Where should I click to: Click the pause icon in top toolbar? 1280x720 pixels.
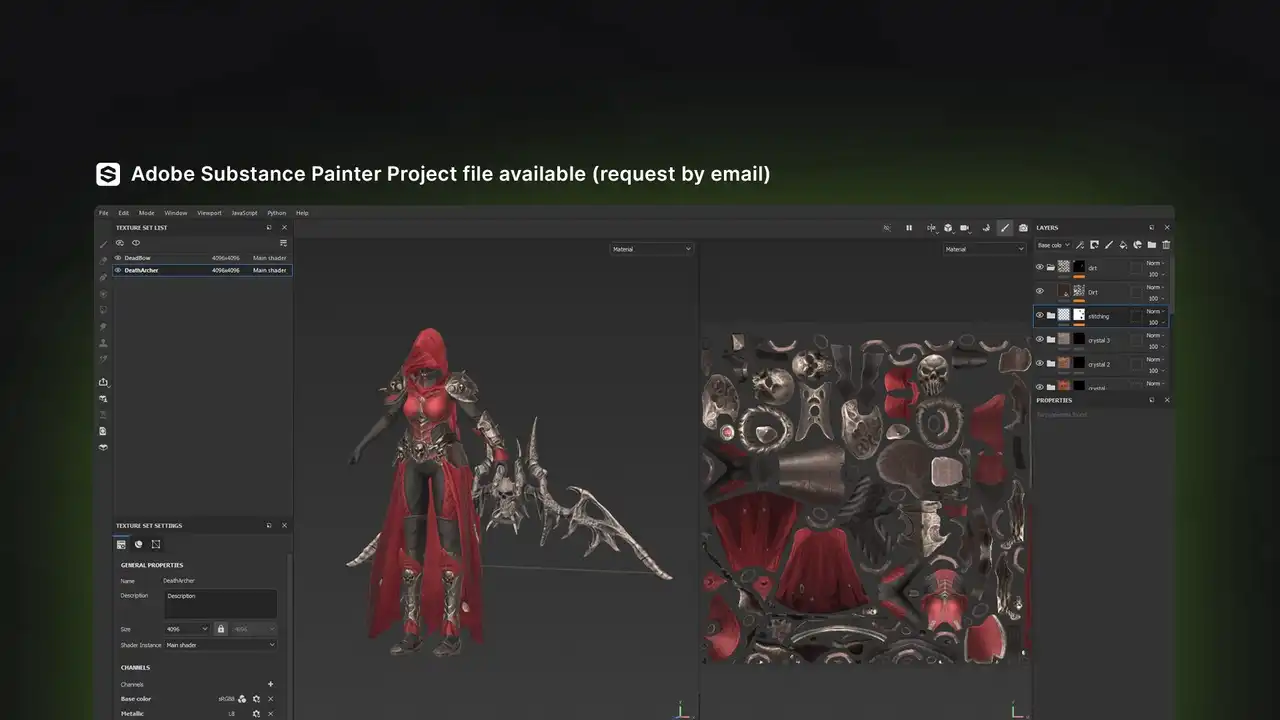909,228
